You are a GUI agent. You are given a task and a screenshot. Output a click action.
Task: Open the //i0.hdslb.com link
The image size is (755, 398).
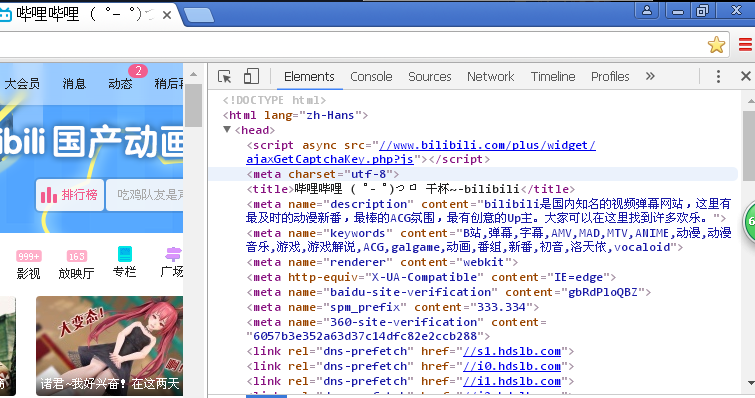(512, 366)
